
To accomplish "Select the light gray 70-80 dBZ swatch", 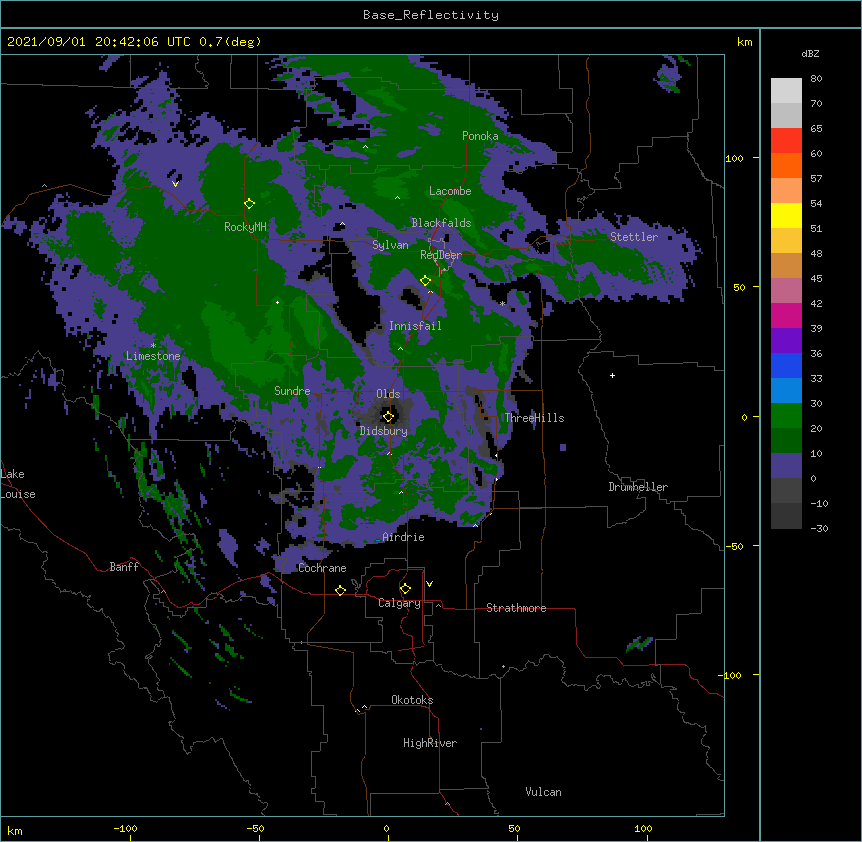I will [x=786, y=90].
